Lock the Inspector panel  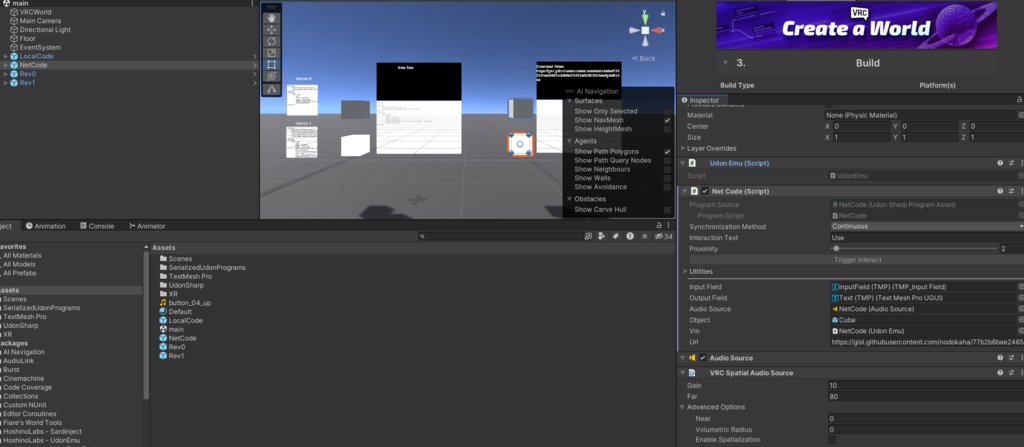[1019, 100]
